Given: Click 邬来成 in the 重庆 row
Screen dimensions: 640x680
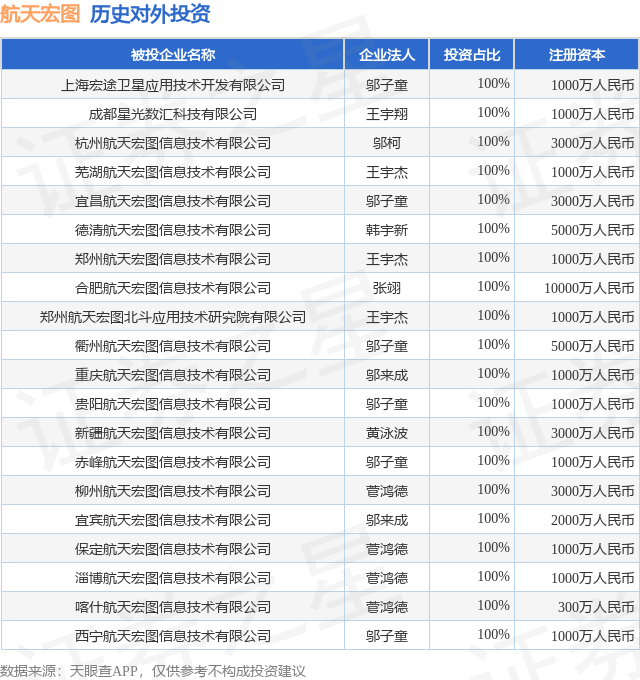Looking at the screenshot, I should [x=387, y=375].
